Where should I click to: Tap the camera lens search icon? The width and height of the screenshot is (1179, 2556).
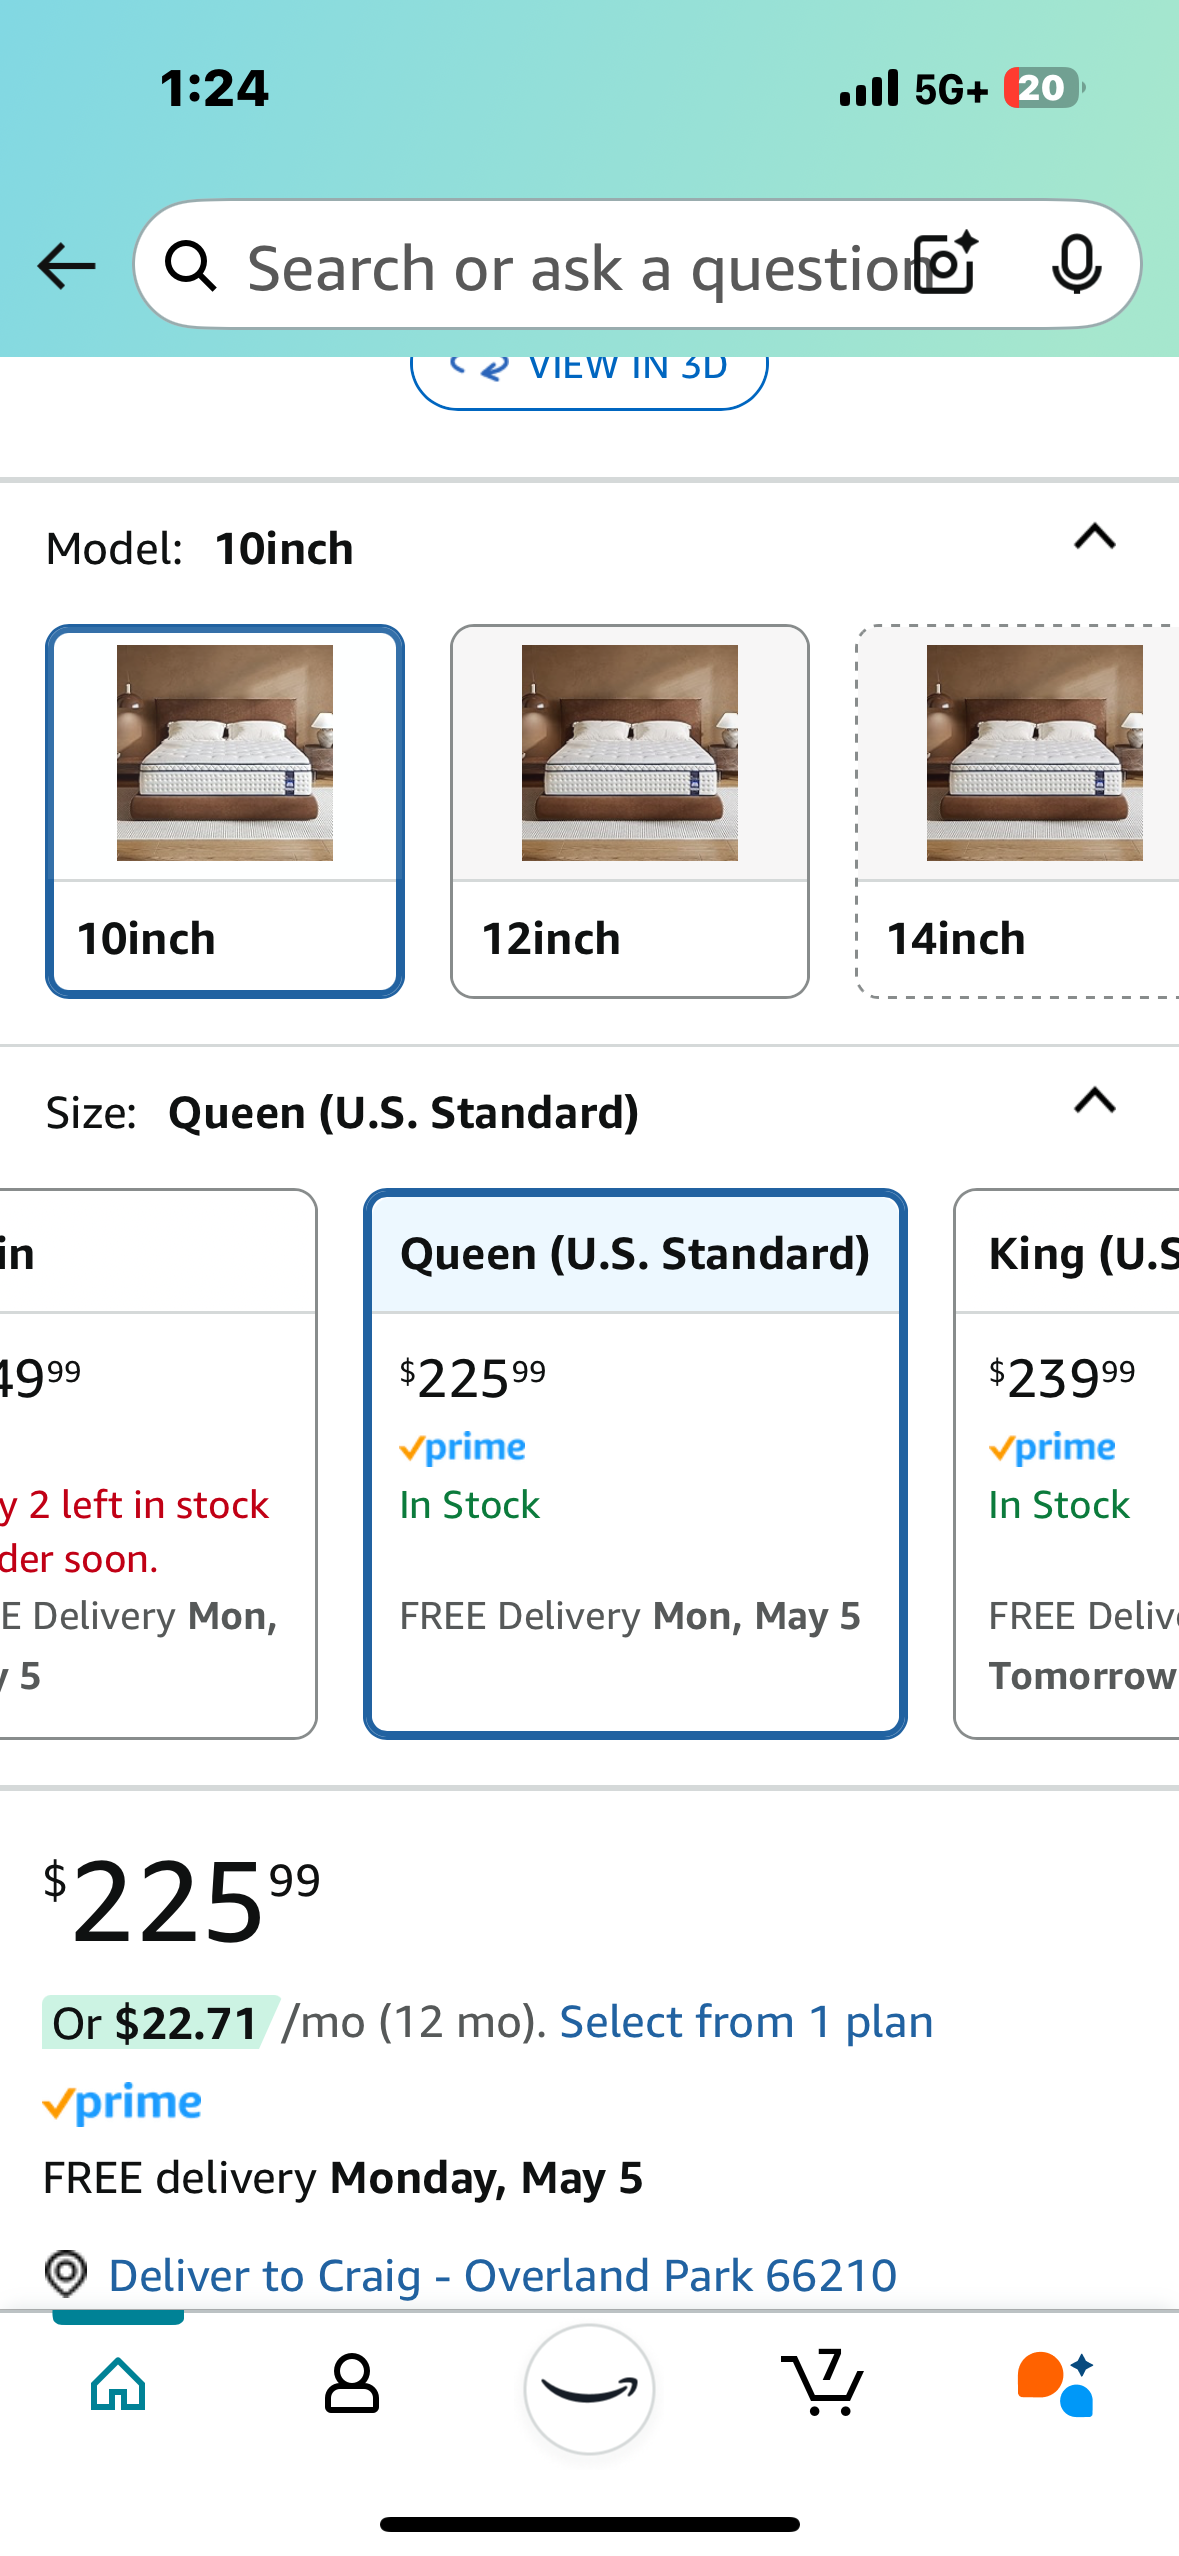(x=946, y=265)
